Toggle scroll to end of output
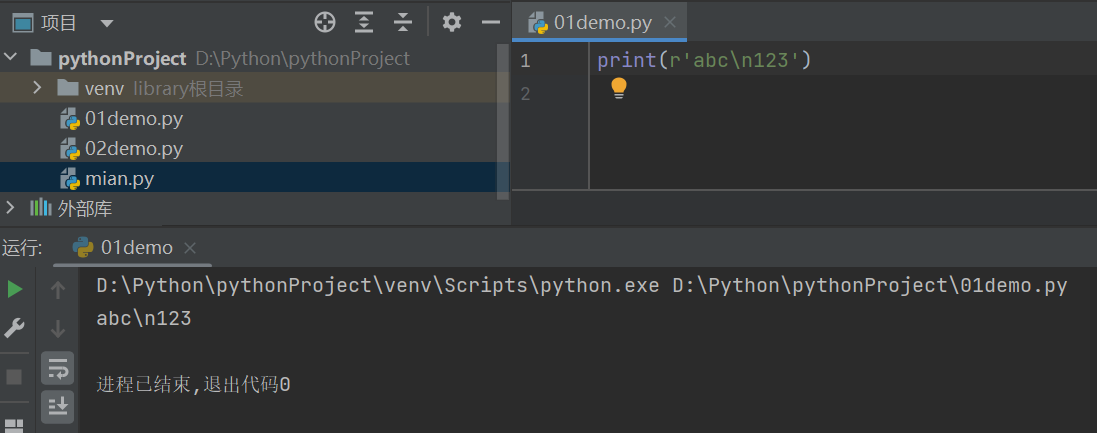1097x433 pixels. coord(58,405)
